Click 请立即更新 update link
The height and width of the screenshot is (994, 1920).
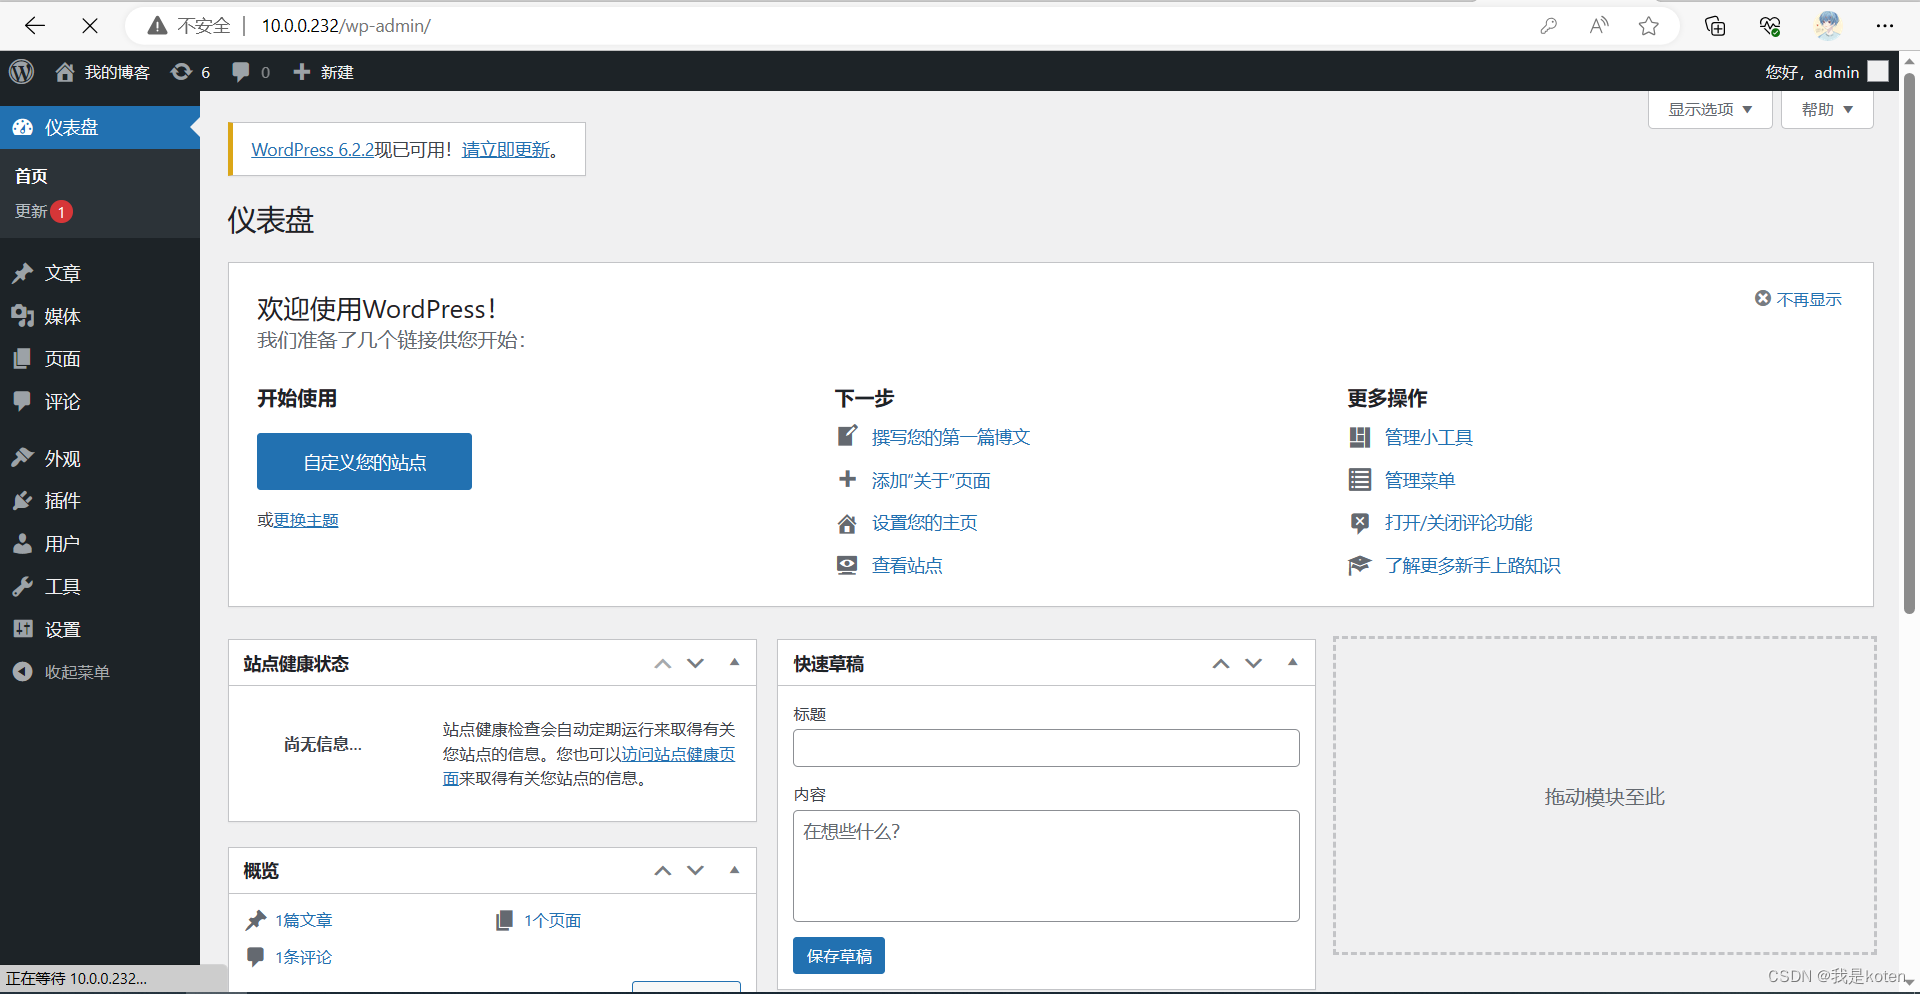click(506, 149)
